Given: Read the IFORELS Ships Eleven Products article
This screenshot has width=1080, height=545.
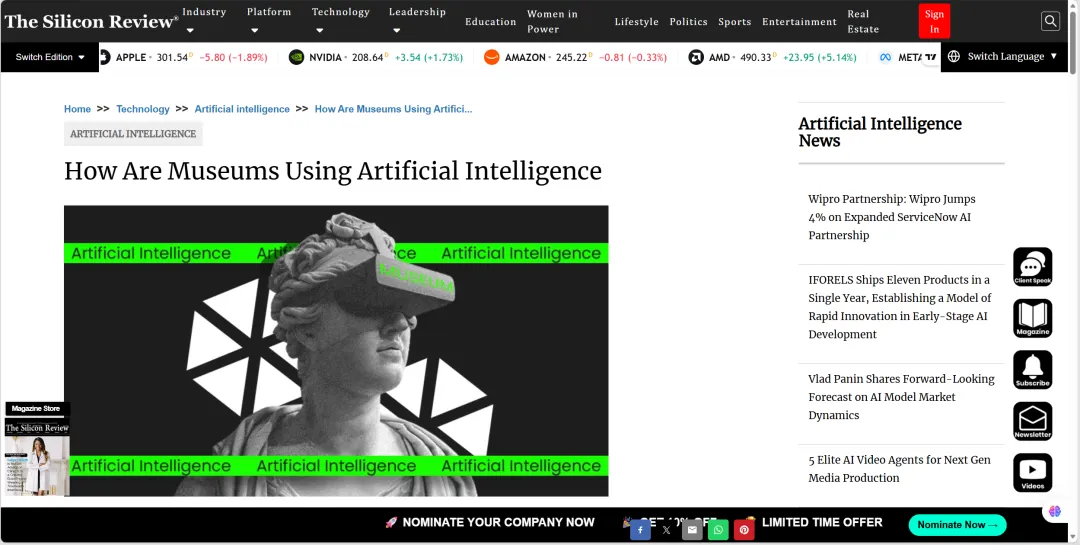Looking at the screenshot, I should click(x=902, y=307).
